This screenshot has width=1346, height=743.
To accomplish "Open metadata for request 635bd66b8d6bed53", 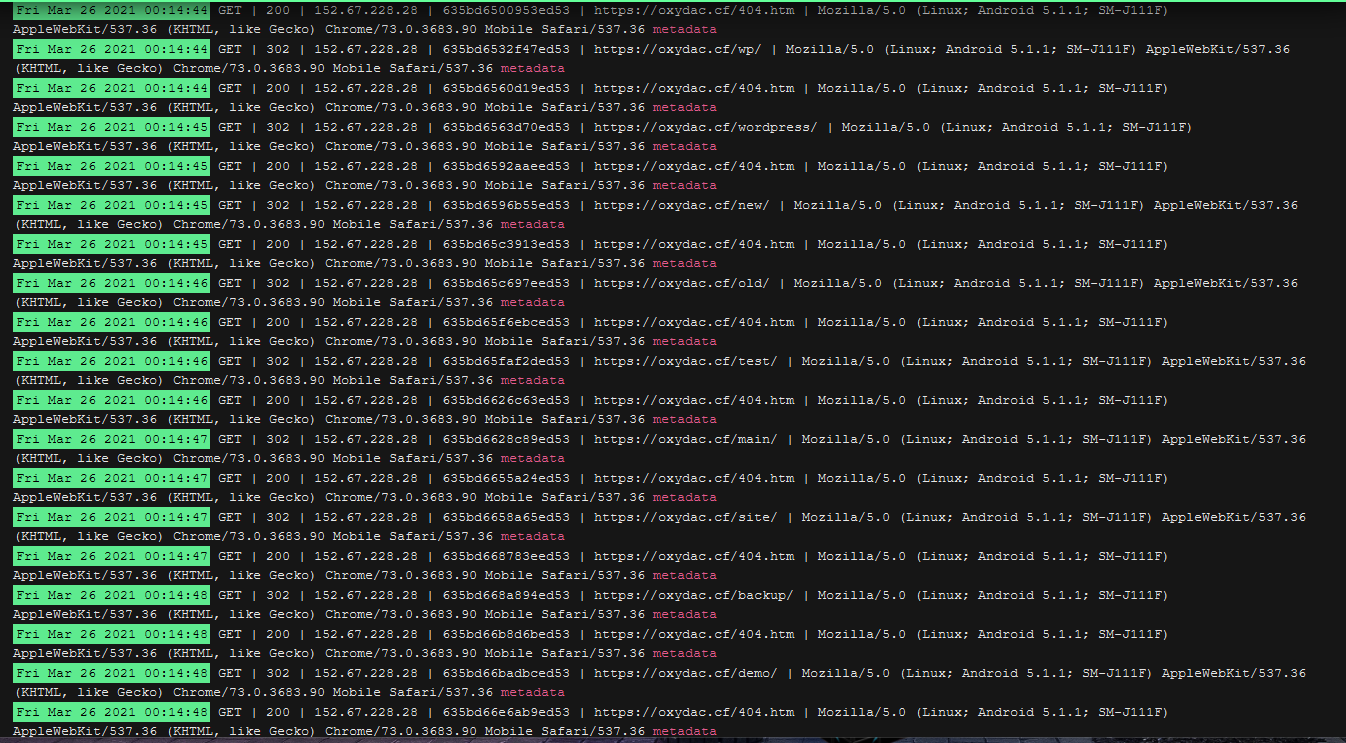I will click(684, 654).
